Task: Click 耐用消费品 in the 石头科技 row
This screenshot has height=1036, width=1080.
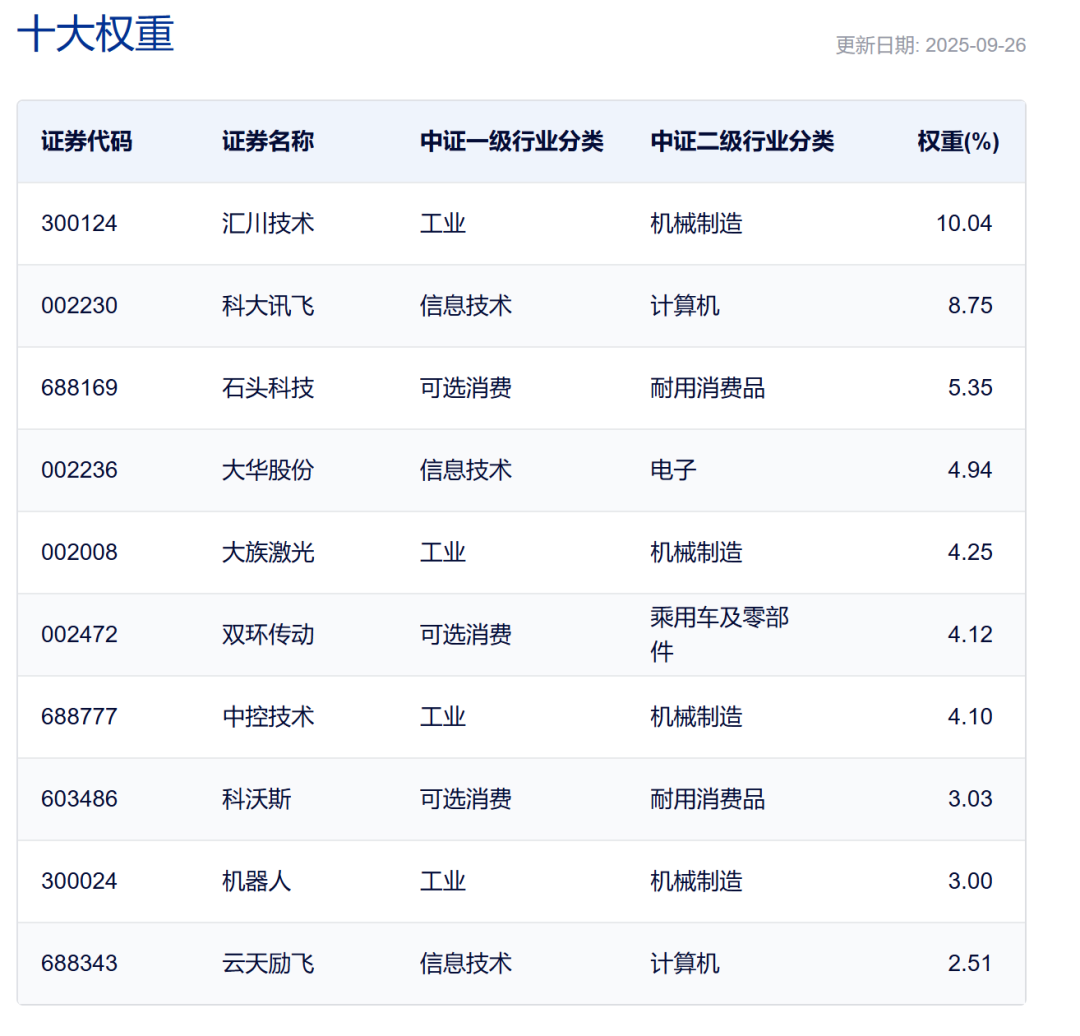Action: coord(707,387)
